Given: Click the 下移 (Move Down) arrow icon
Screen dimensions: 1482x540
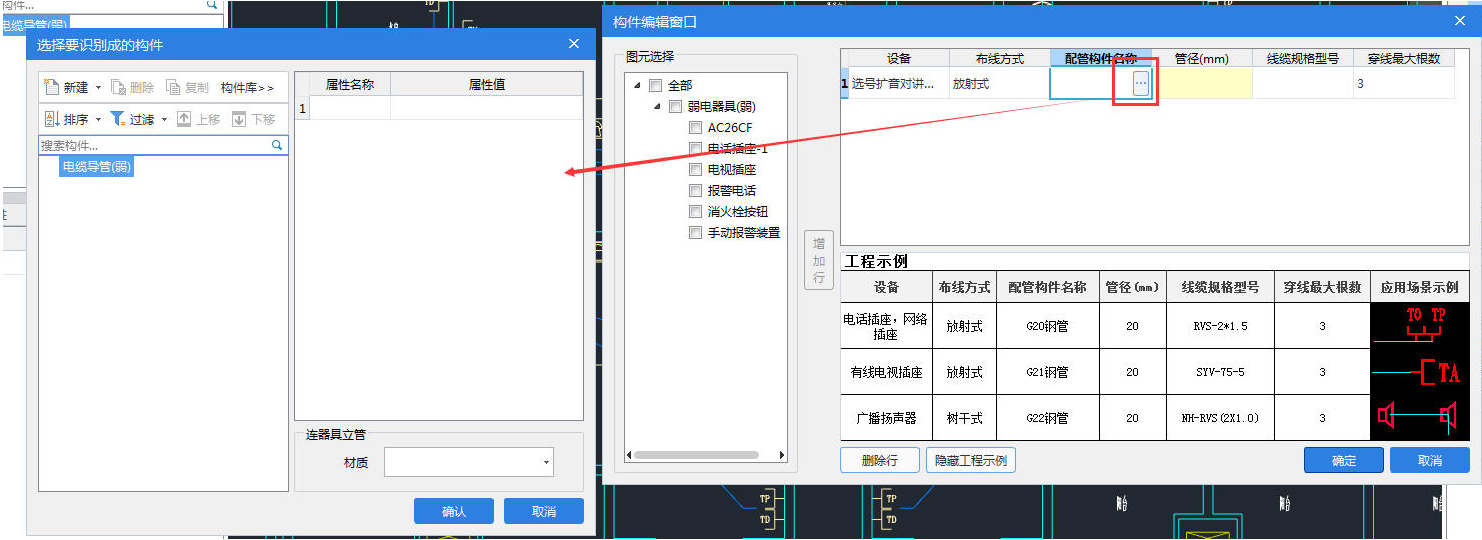Looking at the screenshot, I should (239, 119).
